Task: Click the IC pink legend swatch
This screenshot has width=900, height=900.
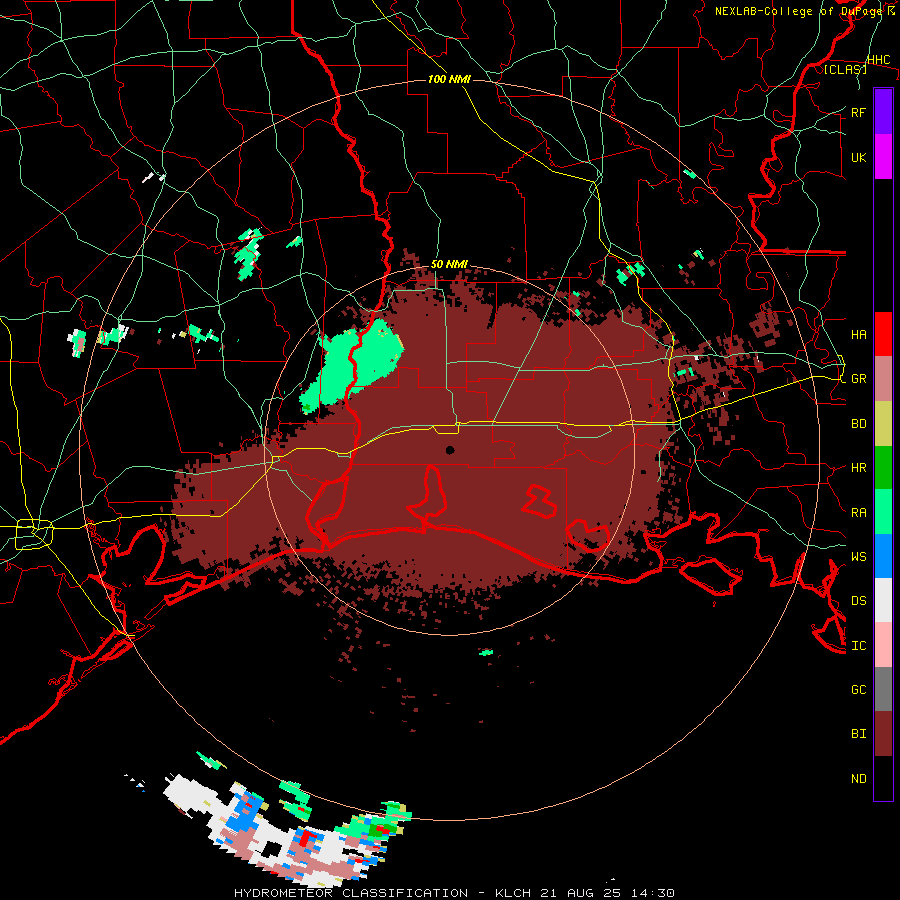Action: pyautogui.click(x=883, y=645)
